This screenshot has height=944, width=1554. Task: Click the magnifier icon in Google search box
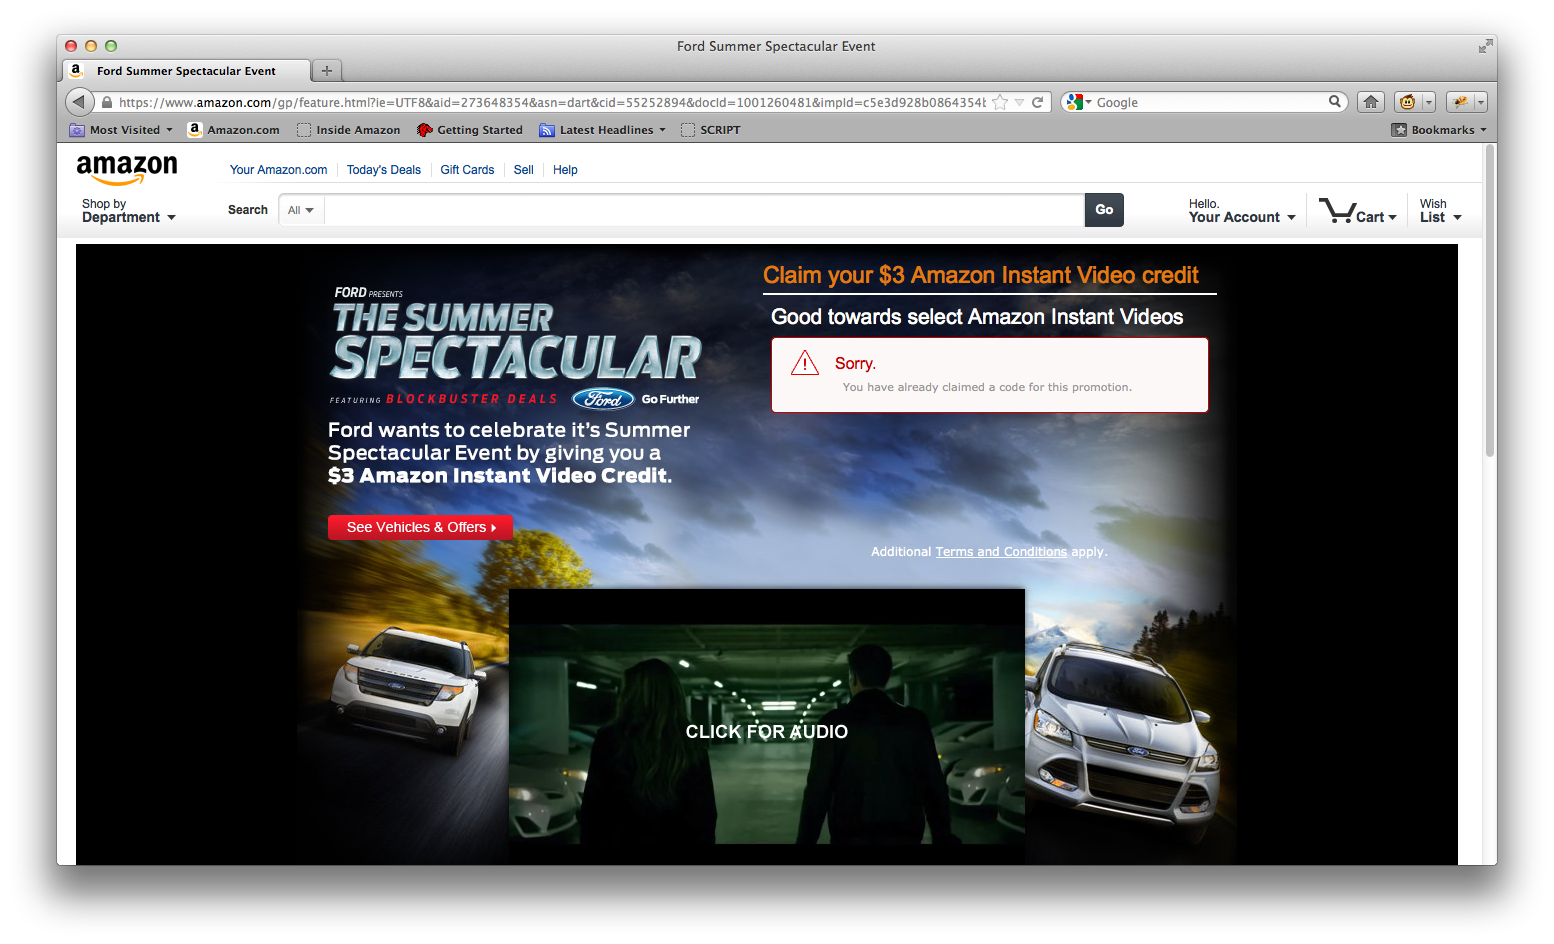point(1334,102)
